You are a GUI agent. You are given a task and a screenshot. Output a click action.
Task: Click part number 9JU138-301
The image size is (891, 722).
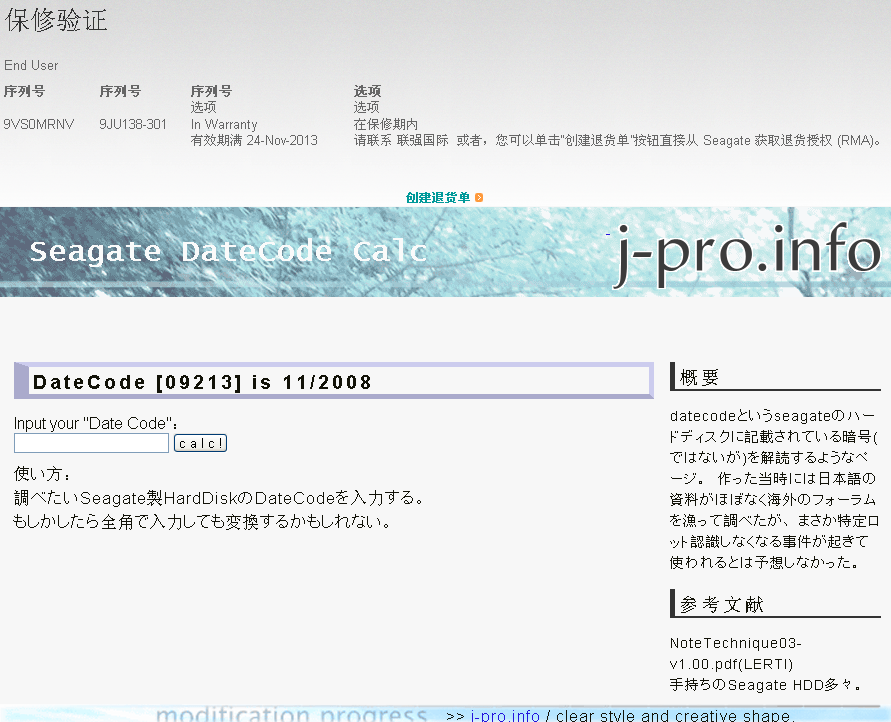(133, 124)
